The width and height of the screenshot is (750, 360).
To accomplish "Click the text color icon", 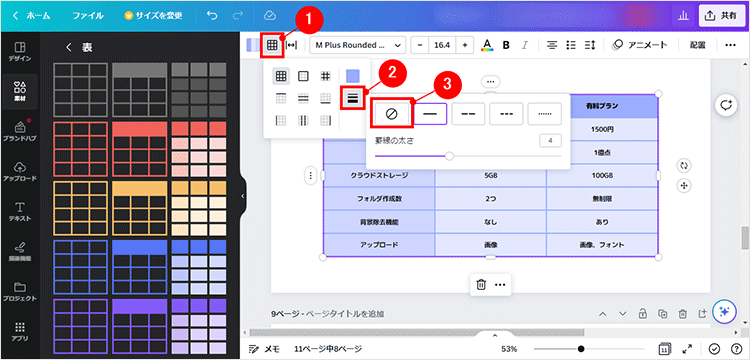I will pyautogui.click(x=487, y=45).
